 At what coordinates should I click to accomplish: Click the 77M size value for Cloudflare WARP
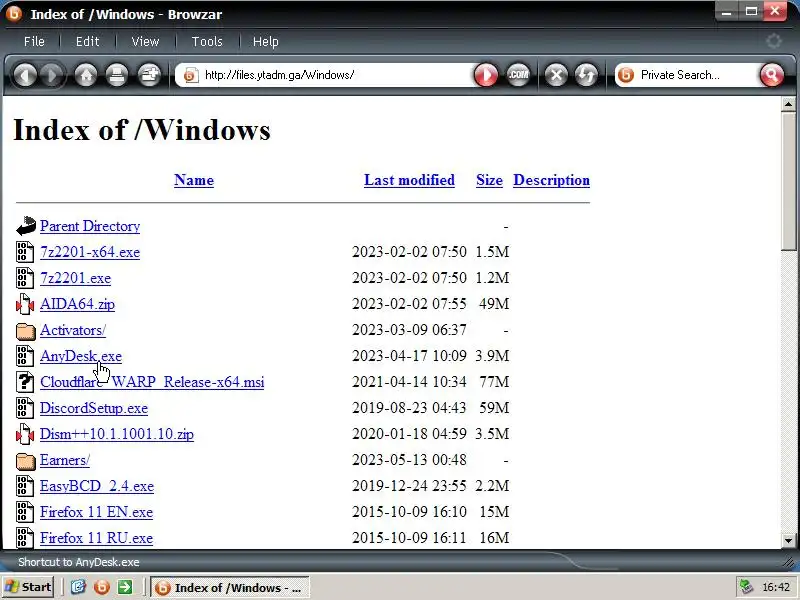494,382
